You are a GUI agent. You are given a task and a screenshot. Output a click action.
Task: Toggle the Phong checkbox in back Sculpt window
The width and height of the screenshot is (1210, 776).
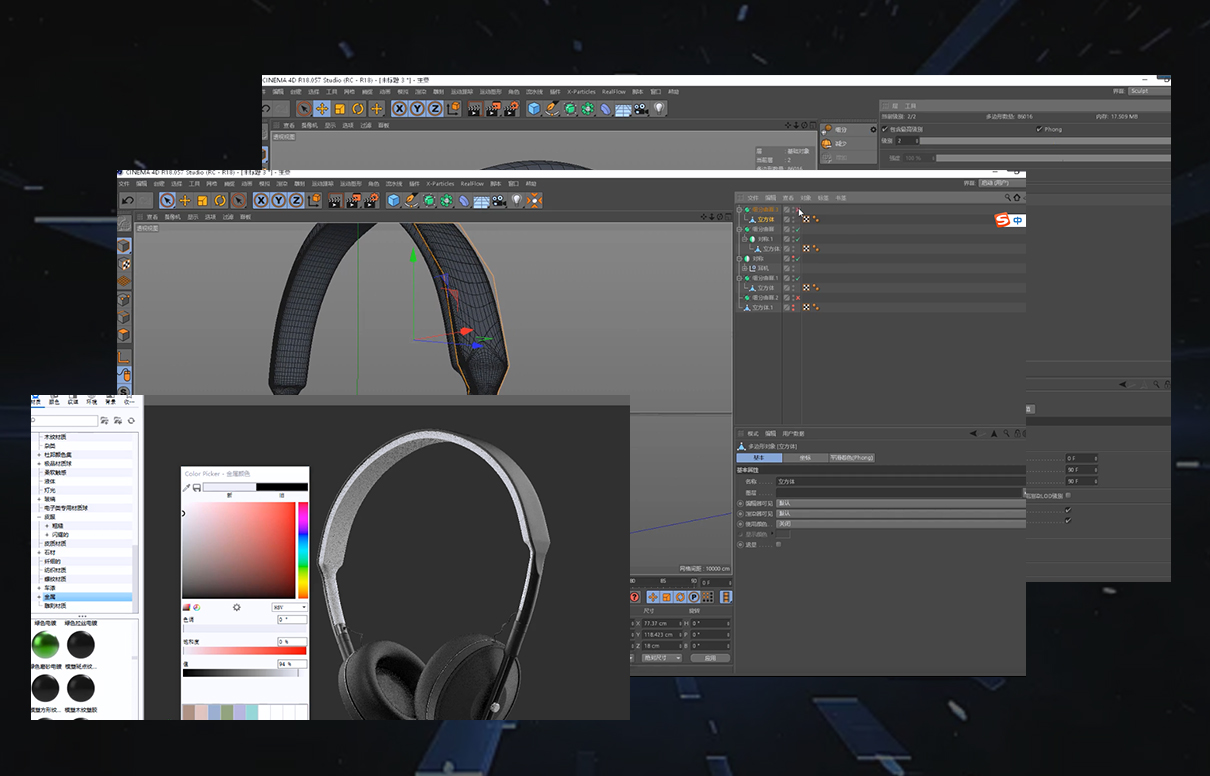point(1039,129)
